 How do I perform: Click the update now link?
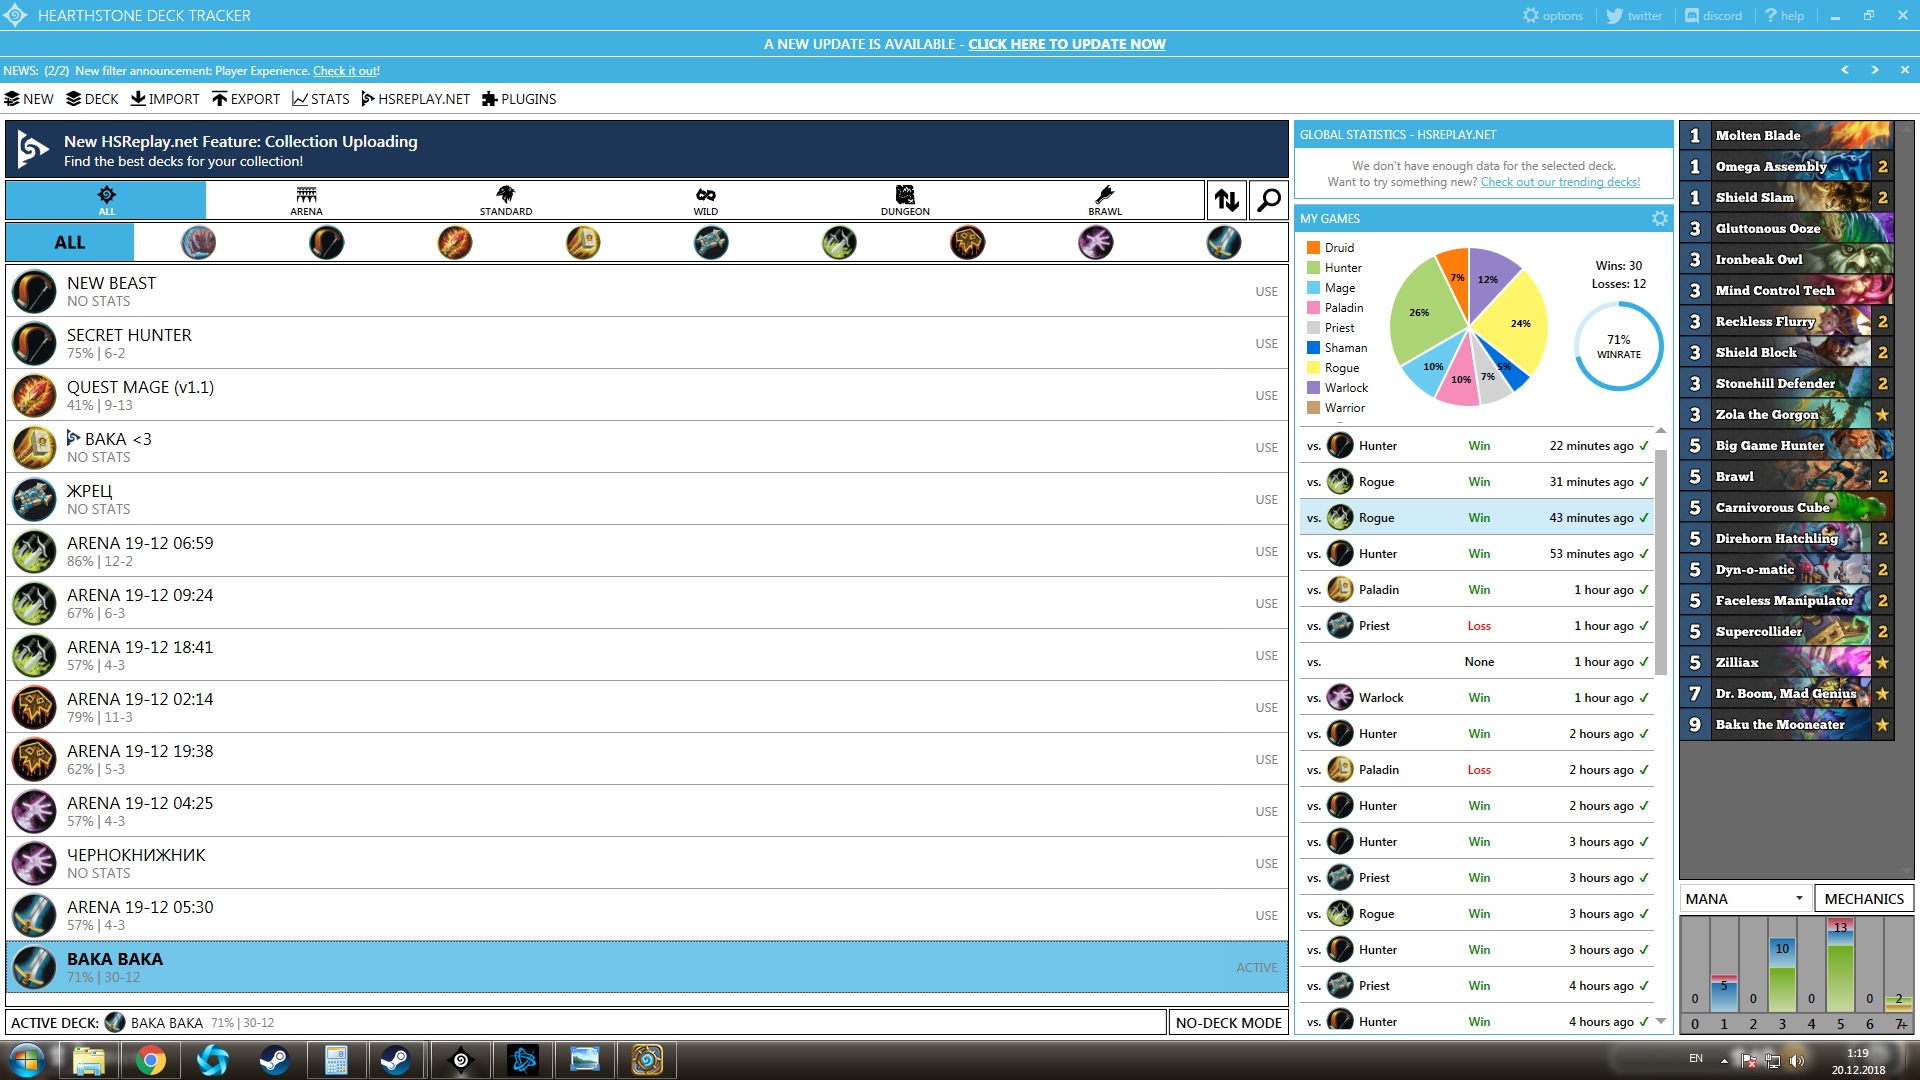[1066, 44]
